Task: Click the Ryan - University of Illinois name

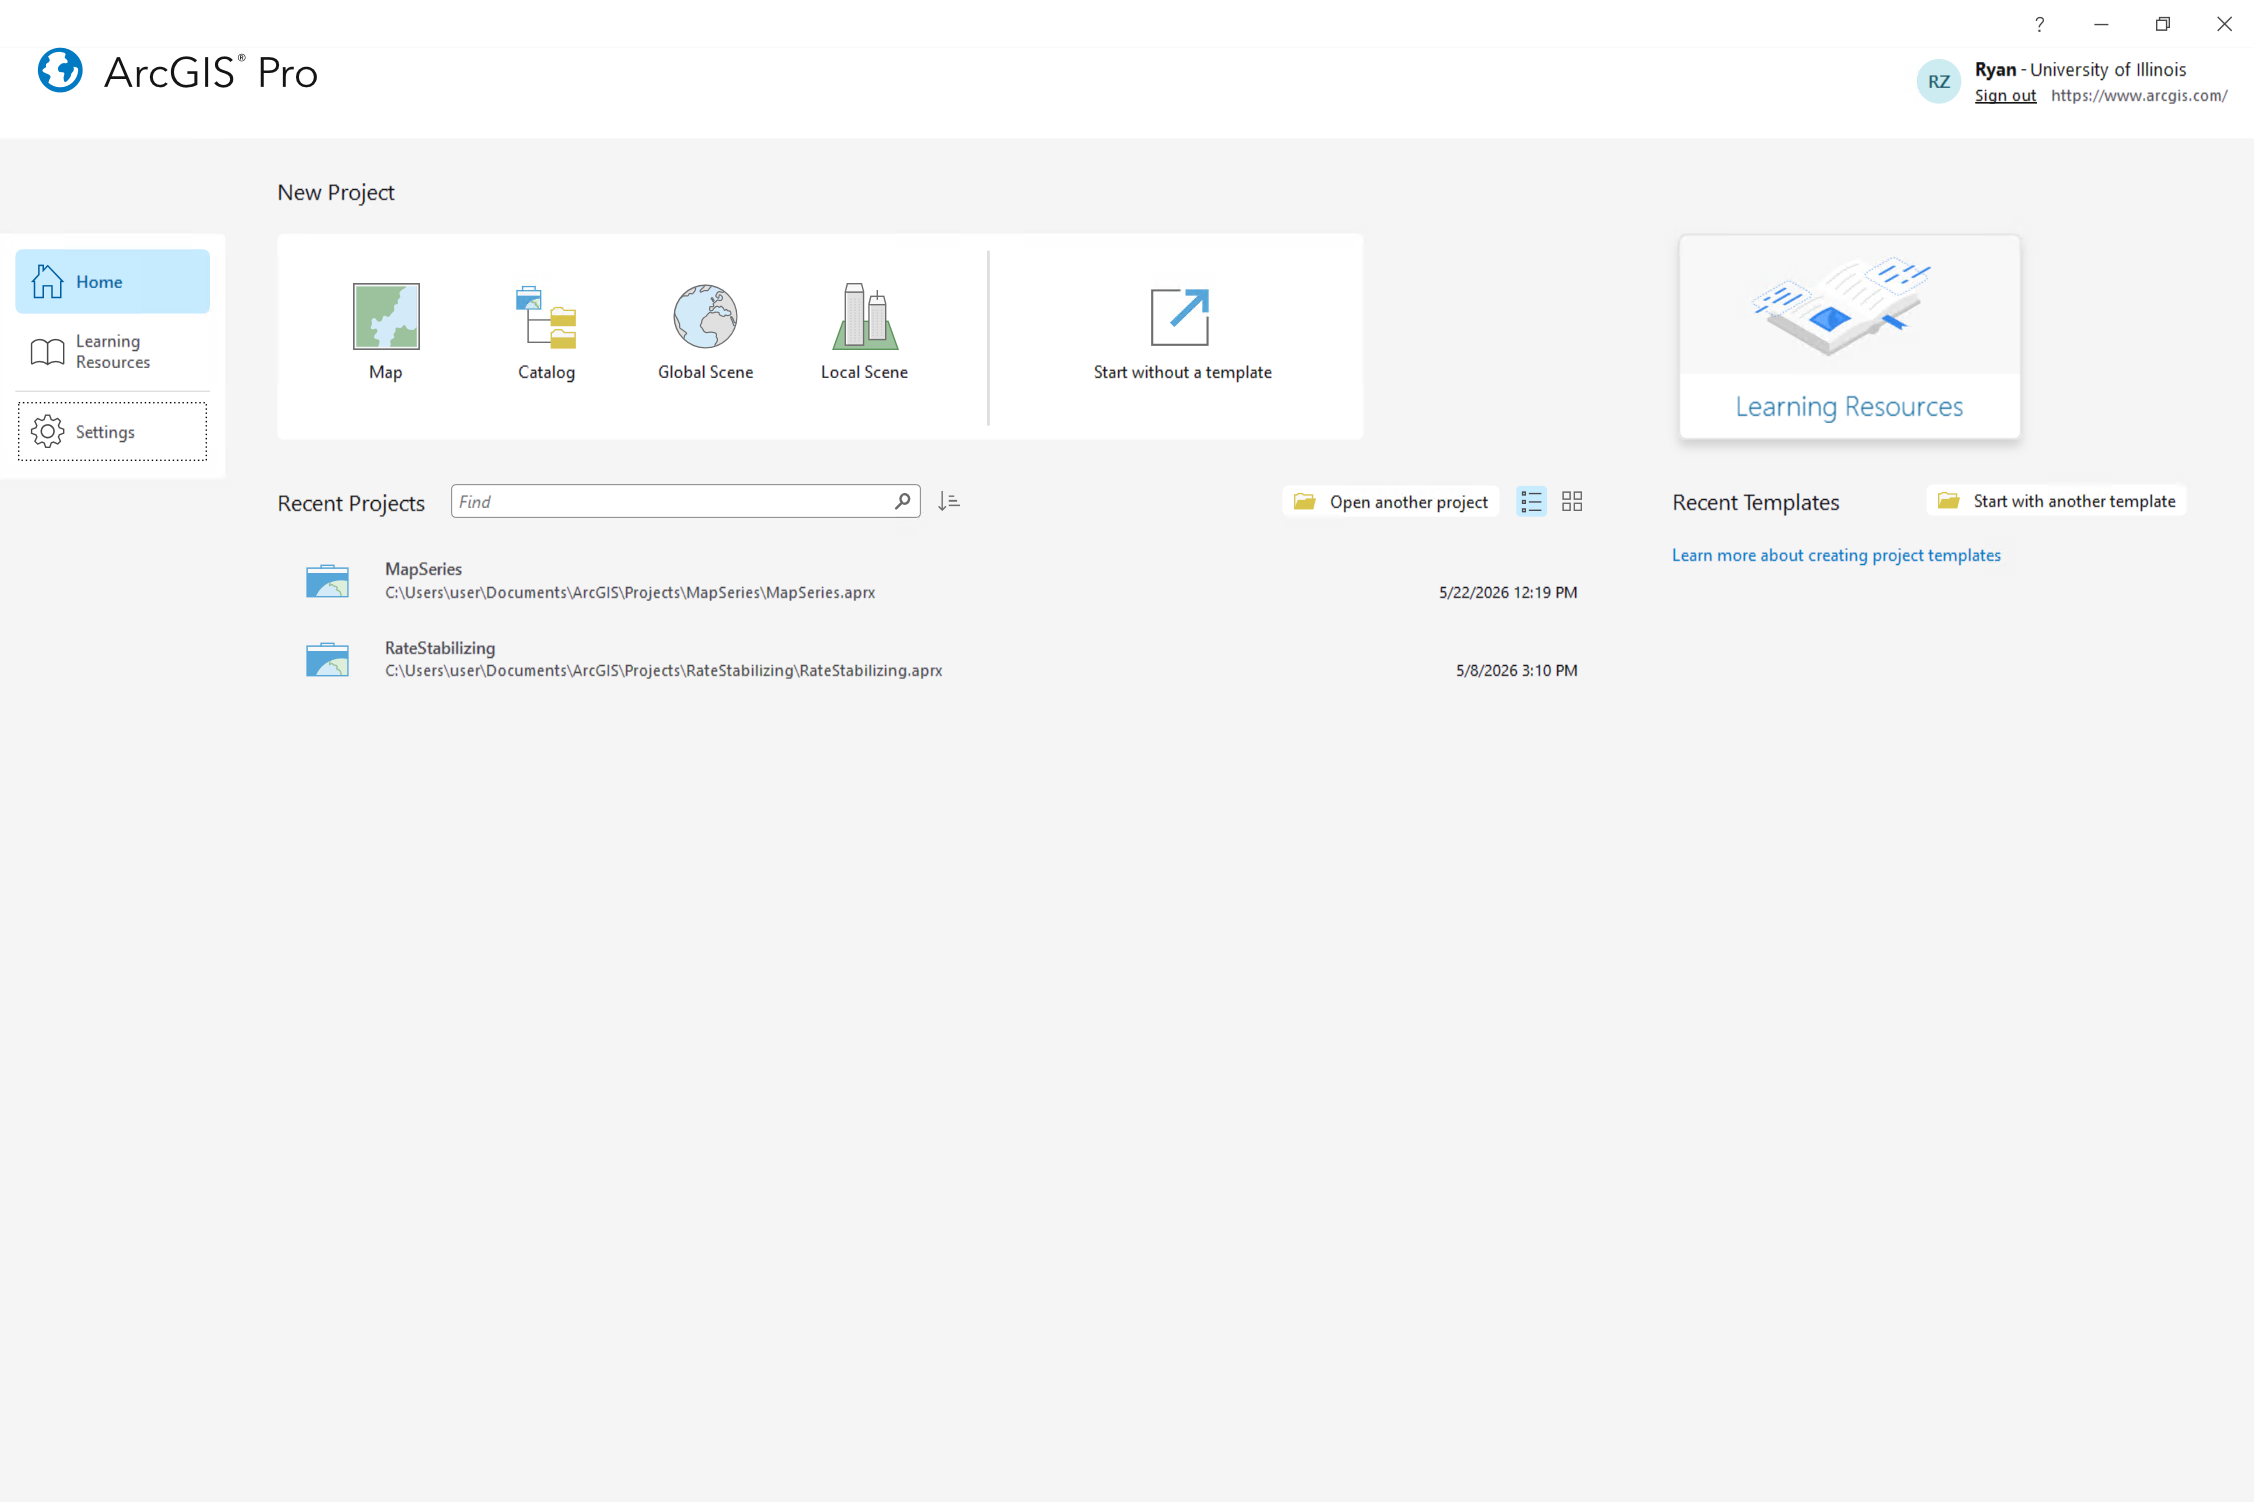Action: pos(2080,69)
